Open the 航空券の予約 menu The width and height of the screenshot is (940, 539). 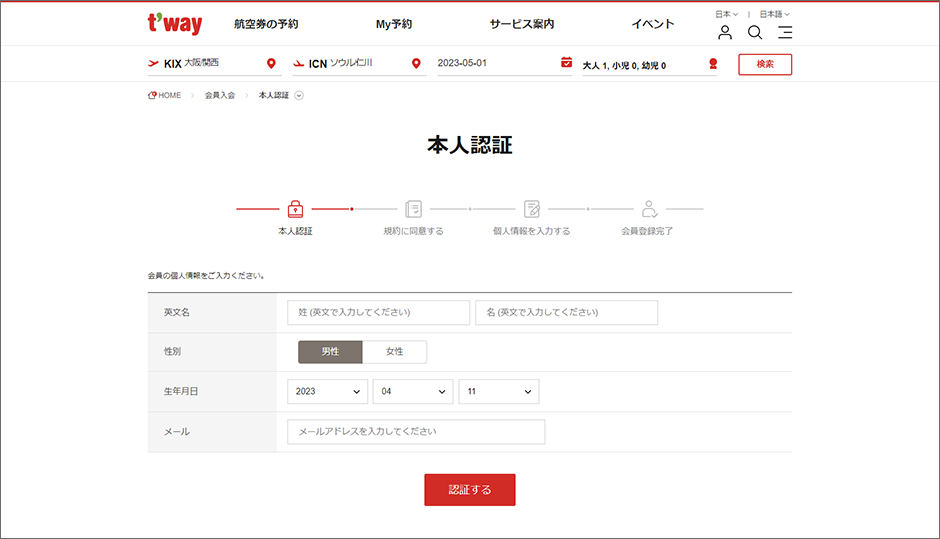(266, 24)
